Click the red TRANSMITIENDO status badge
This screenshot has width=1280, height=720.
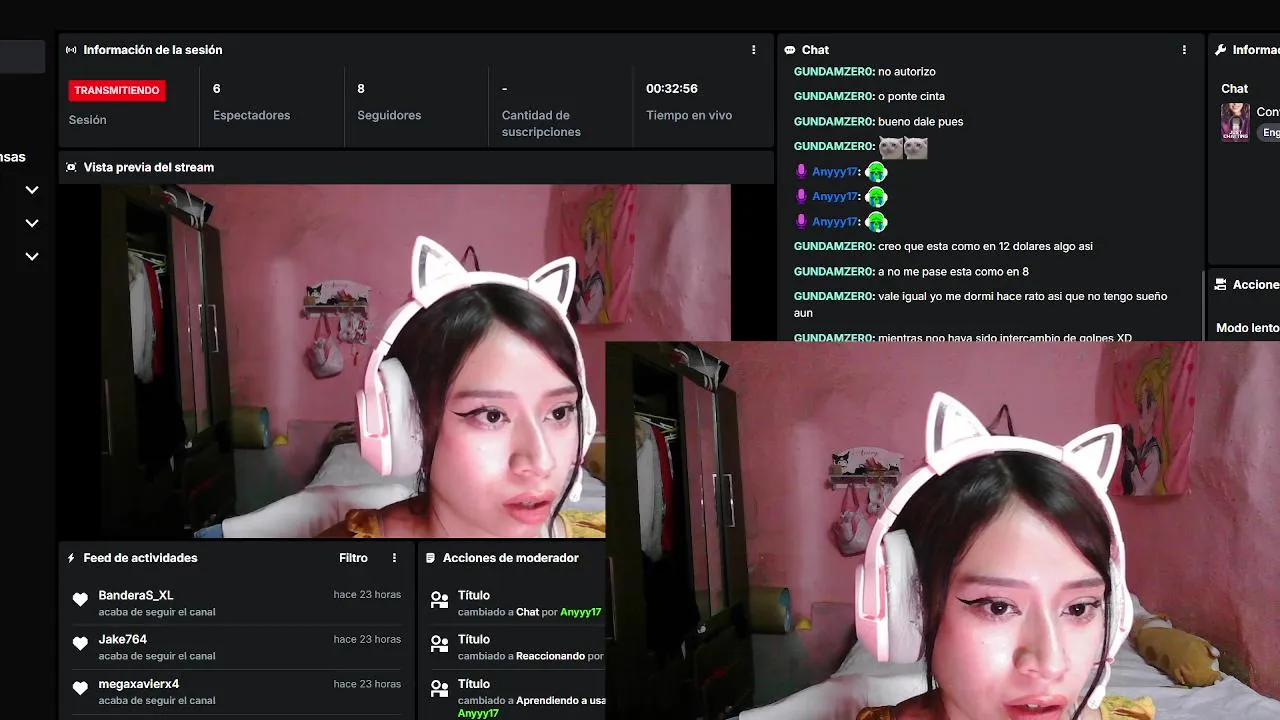117,90
